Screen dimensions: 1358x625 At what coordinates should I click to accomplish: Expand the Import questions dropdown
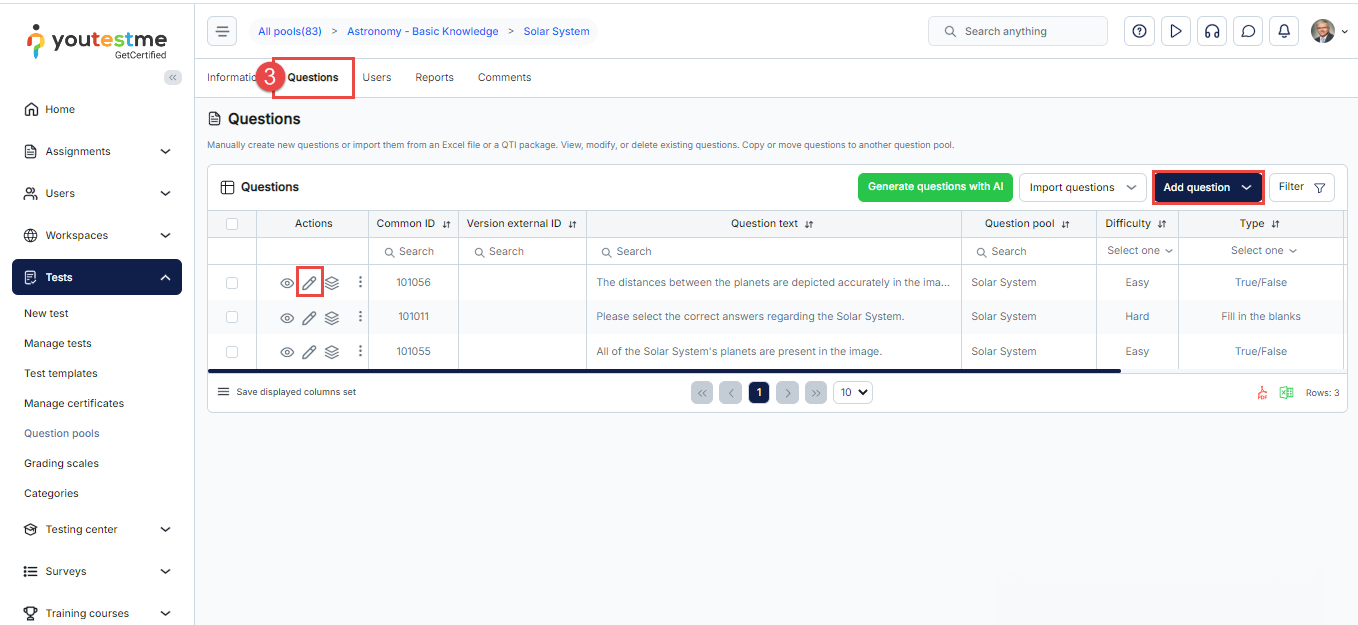coord(1082,187)
